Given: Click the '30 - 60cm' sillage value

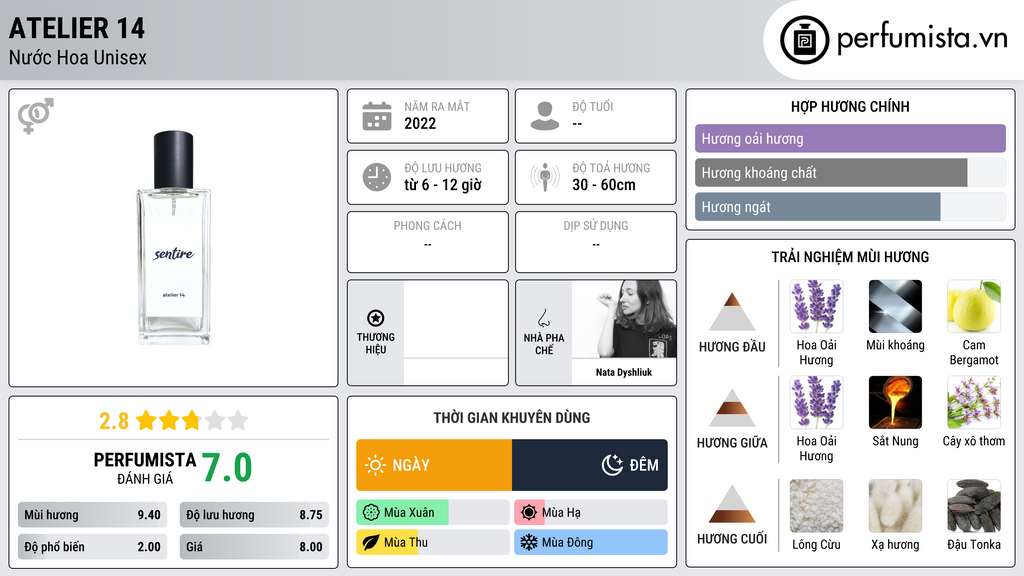Looking at the screenshot, I should click(x=604, y=185).
